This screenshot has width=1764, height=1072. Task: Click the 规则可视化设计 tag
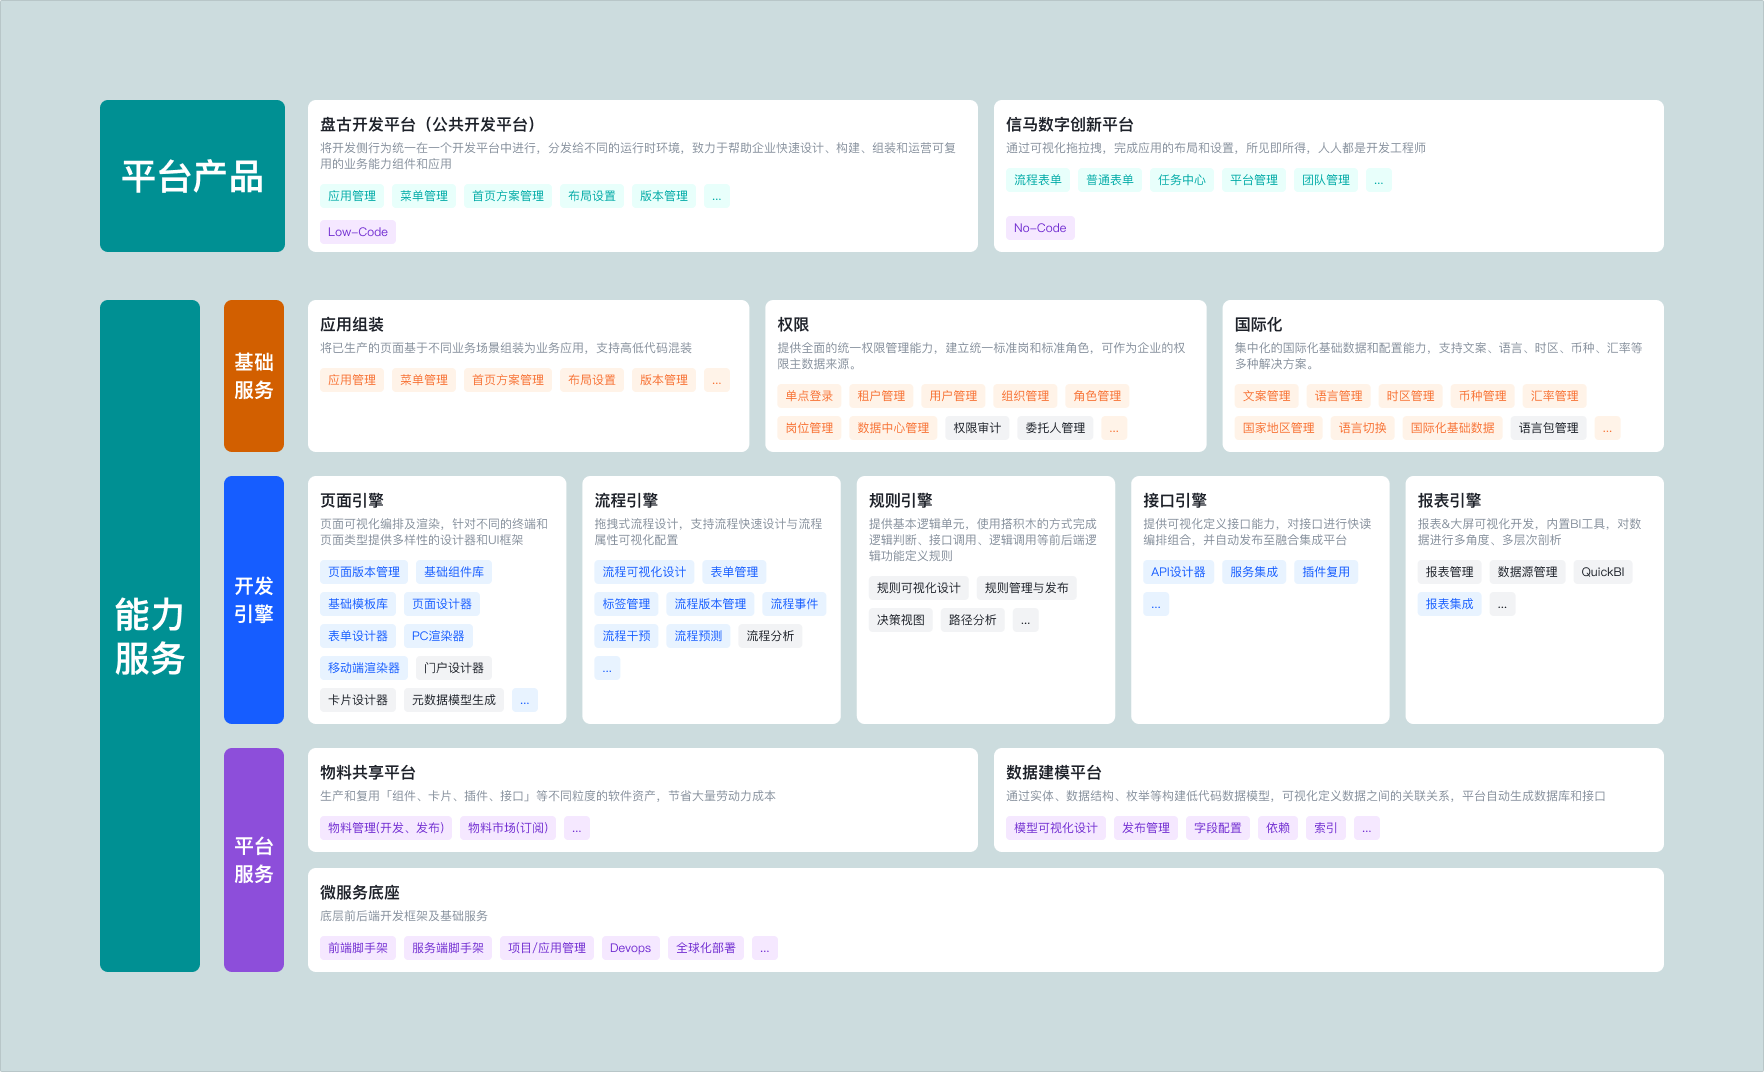pos(919,588)
